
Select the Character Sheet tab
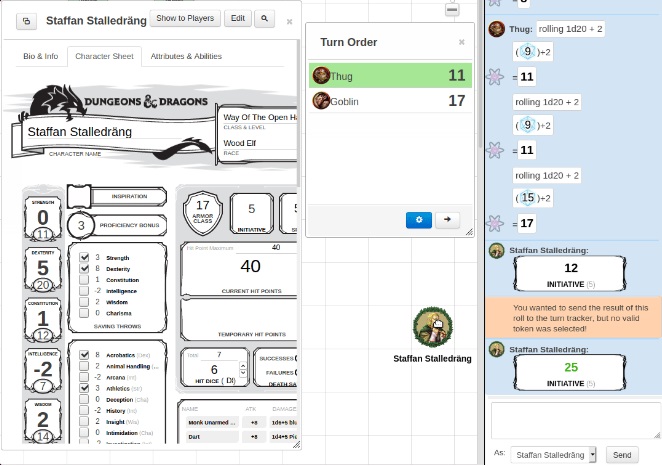104,56
